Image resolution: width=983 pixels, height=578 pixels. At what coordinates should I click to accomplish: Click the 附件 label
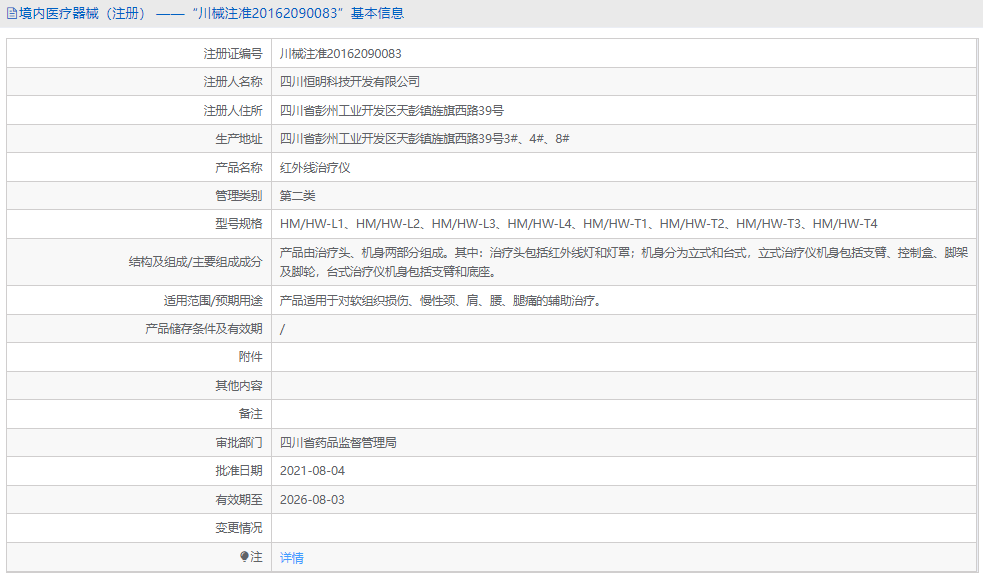(x=251, y=357)
